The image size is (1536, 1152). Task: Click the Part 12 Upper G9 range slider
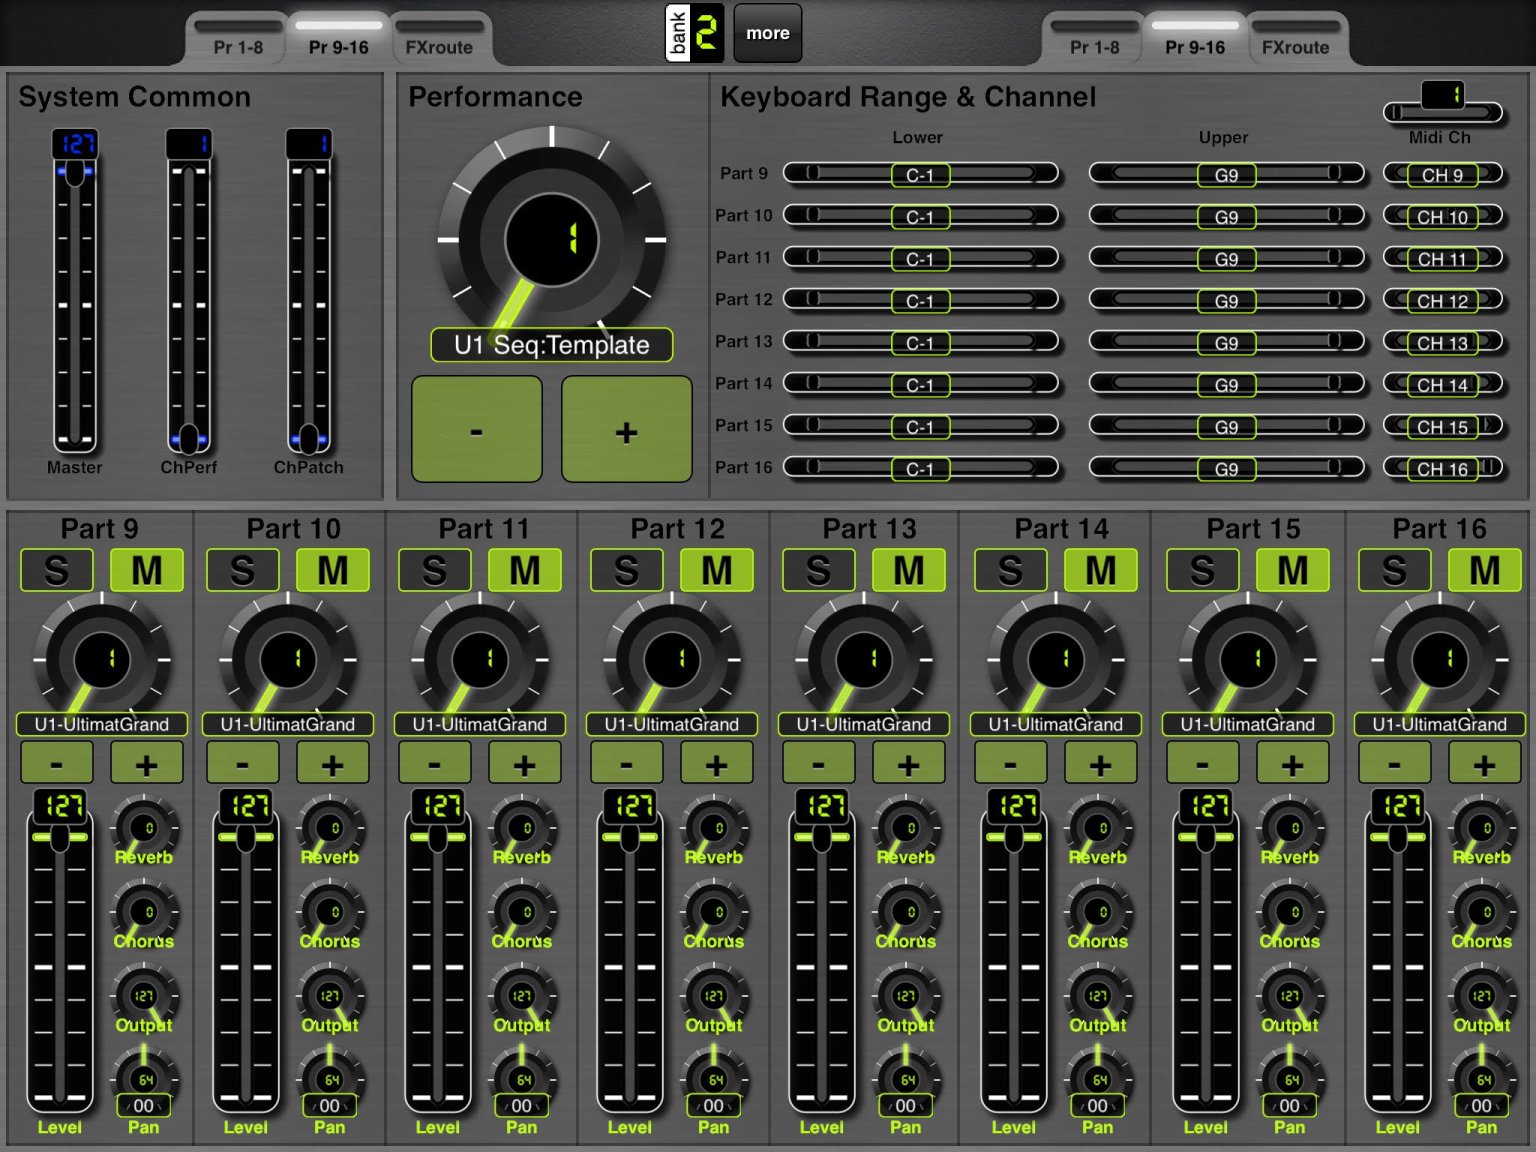[1227, 301]
